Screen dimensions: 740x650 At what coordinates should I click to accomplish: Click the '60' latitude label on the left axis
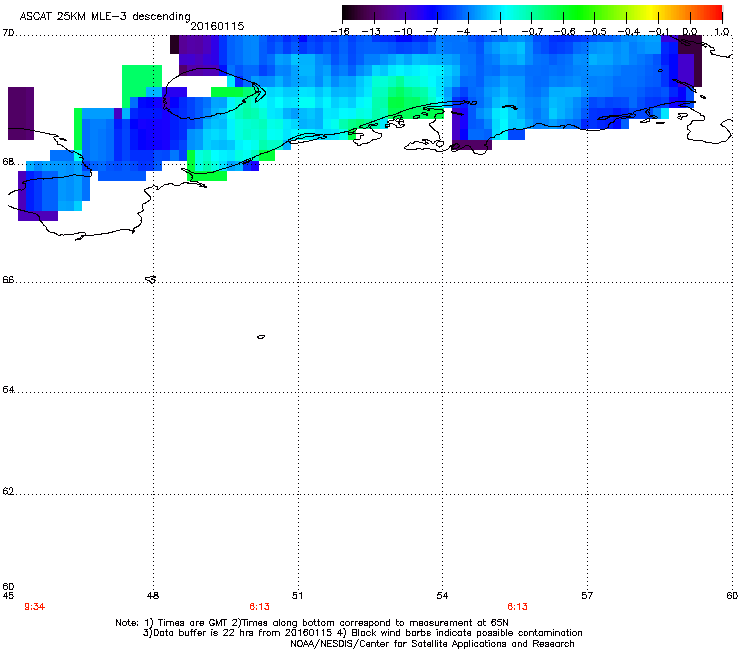8,587
